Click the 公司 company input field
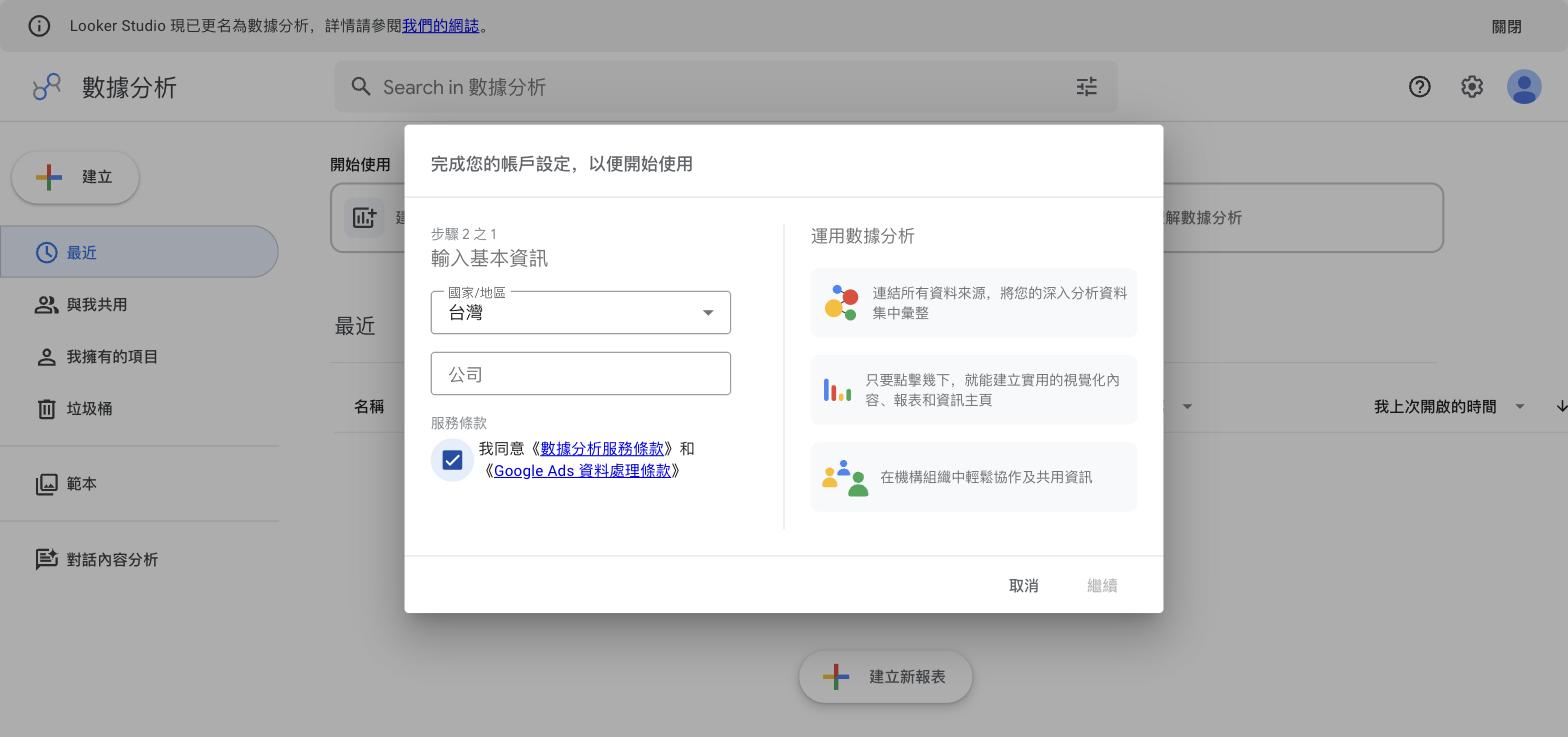Screen dimensions: 1568x737 pos(581,374)
